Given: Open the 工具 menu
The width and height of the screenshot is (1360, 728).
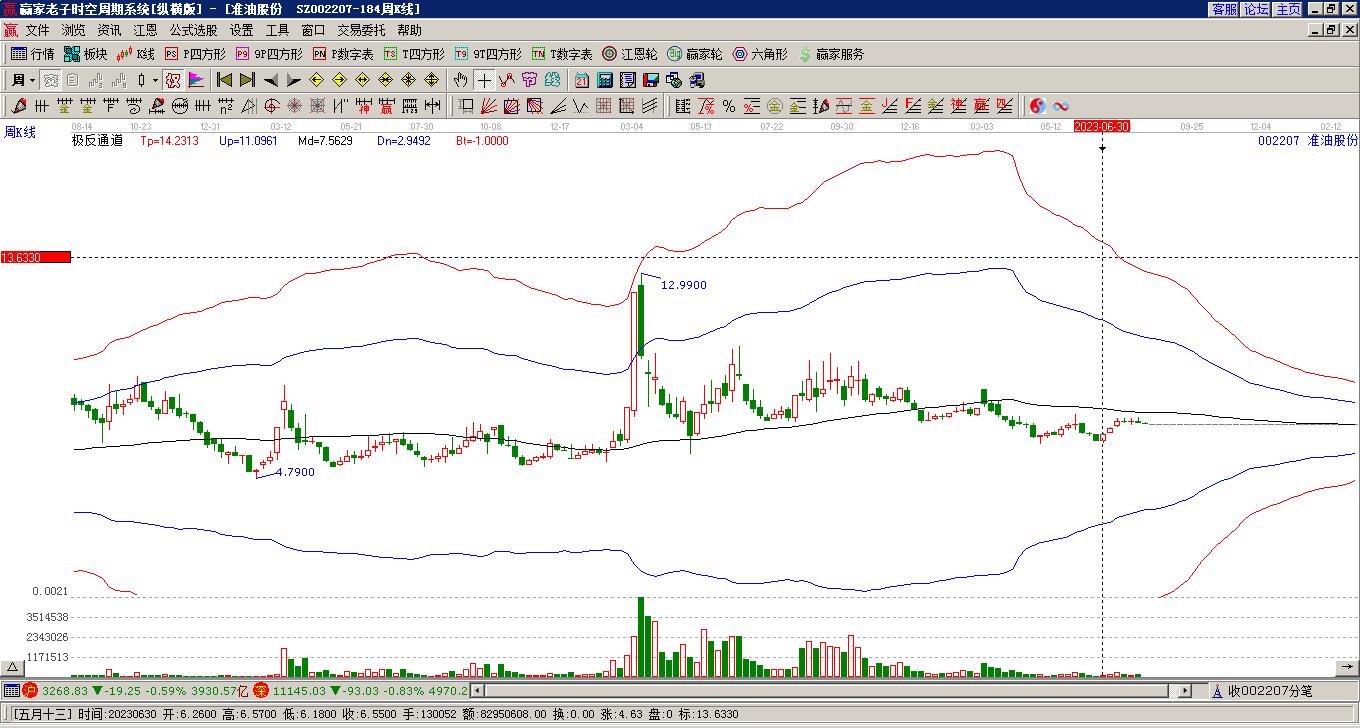Looking at the screenshot, I should click(x=277, y=31).
